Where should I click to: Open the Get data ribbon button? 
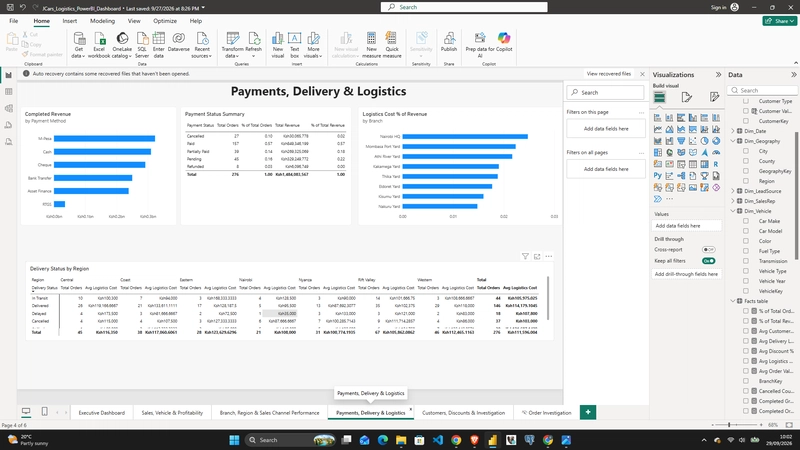click(79, 45)
